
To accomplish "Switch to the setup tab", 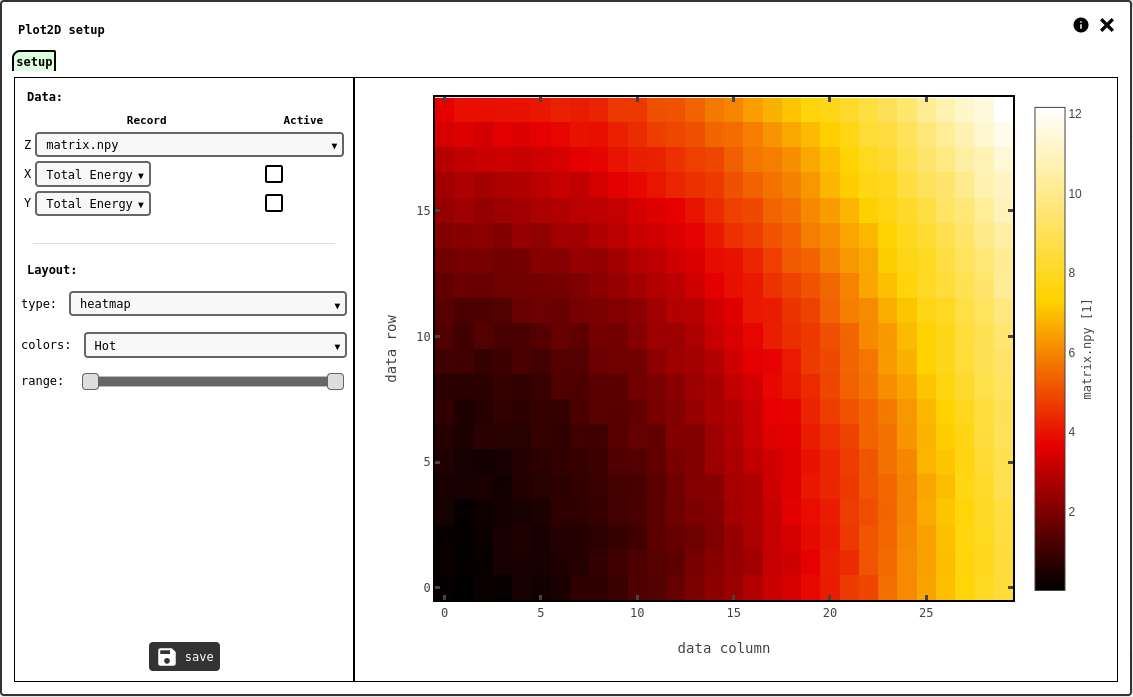I will pos(34,62).
